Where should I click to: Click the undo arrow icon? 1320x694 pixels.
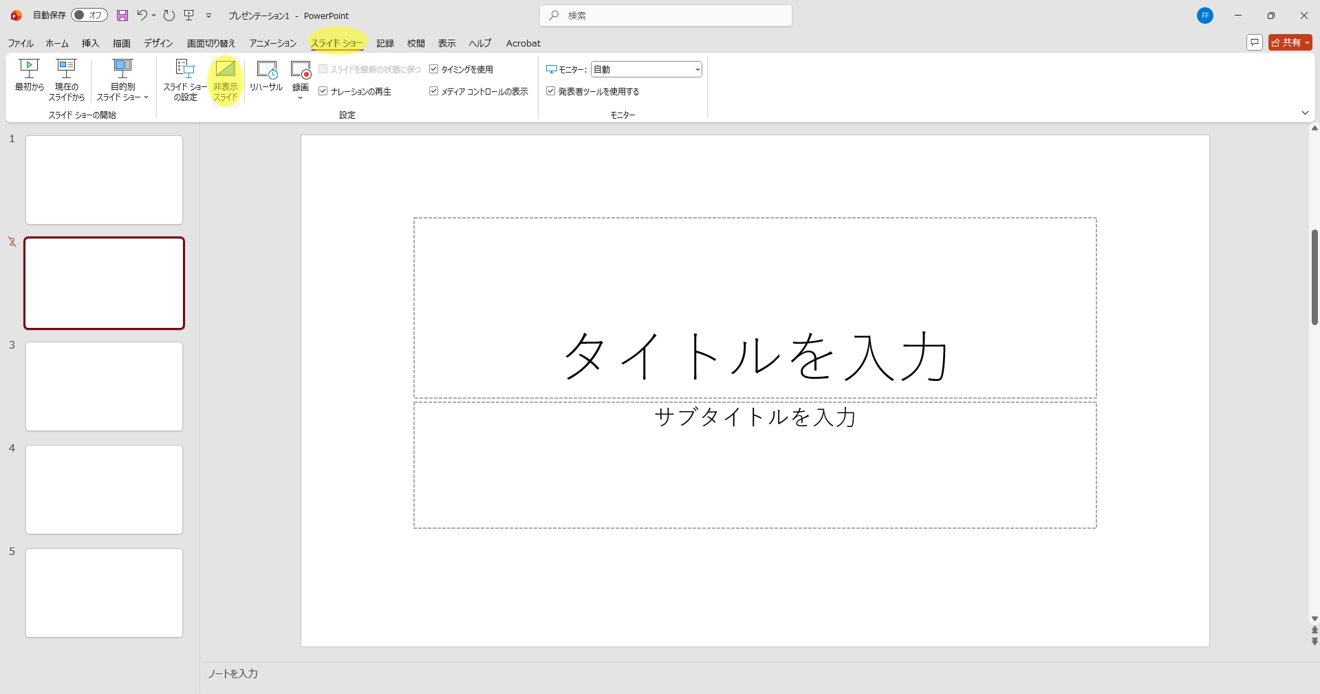142,15
